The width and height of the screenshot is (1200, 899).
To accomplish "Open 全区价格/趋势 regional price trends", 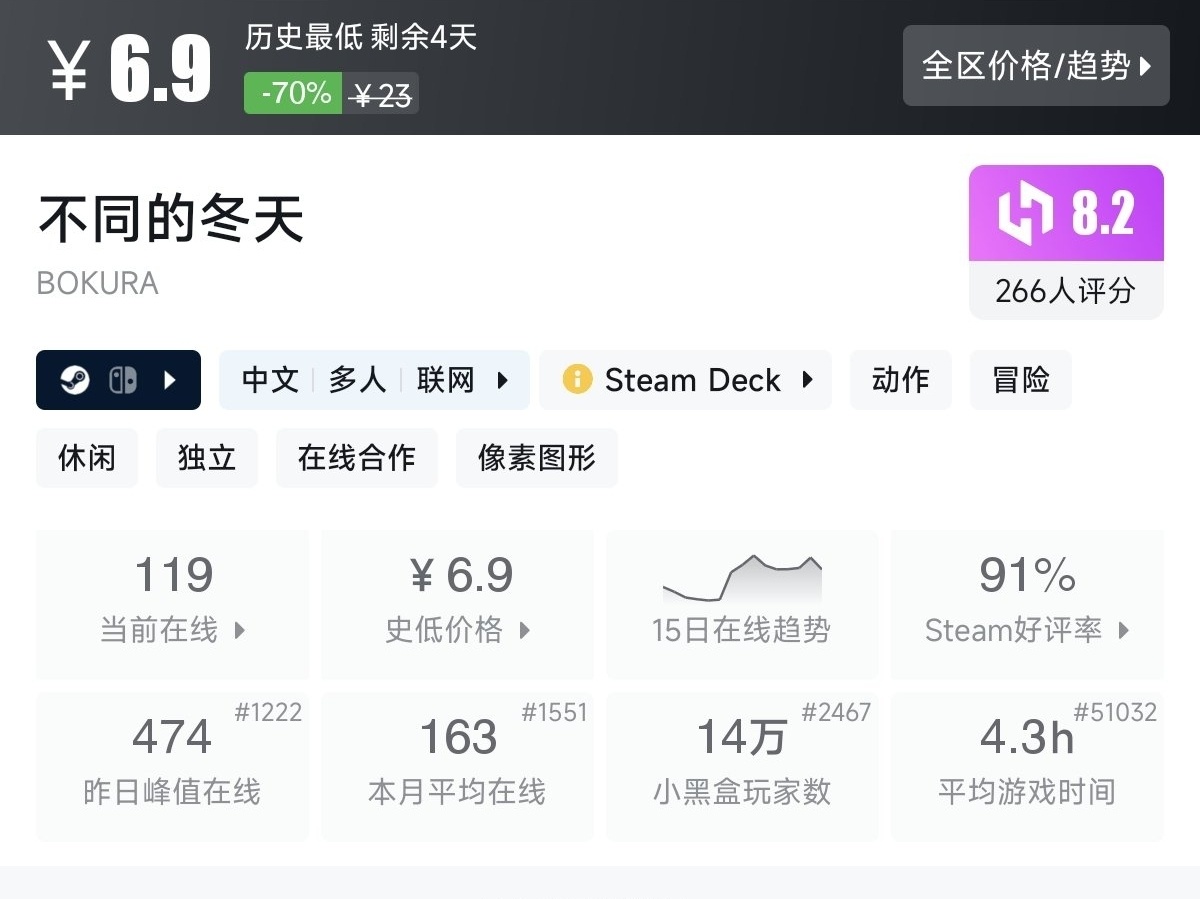I will pos(1035,66).
